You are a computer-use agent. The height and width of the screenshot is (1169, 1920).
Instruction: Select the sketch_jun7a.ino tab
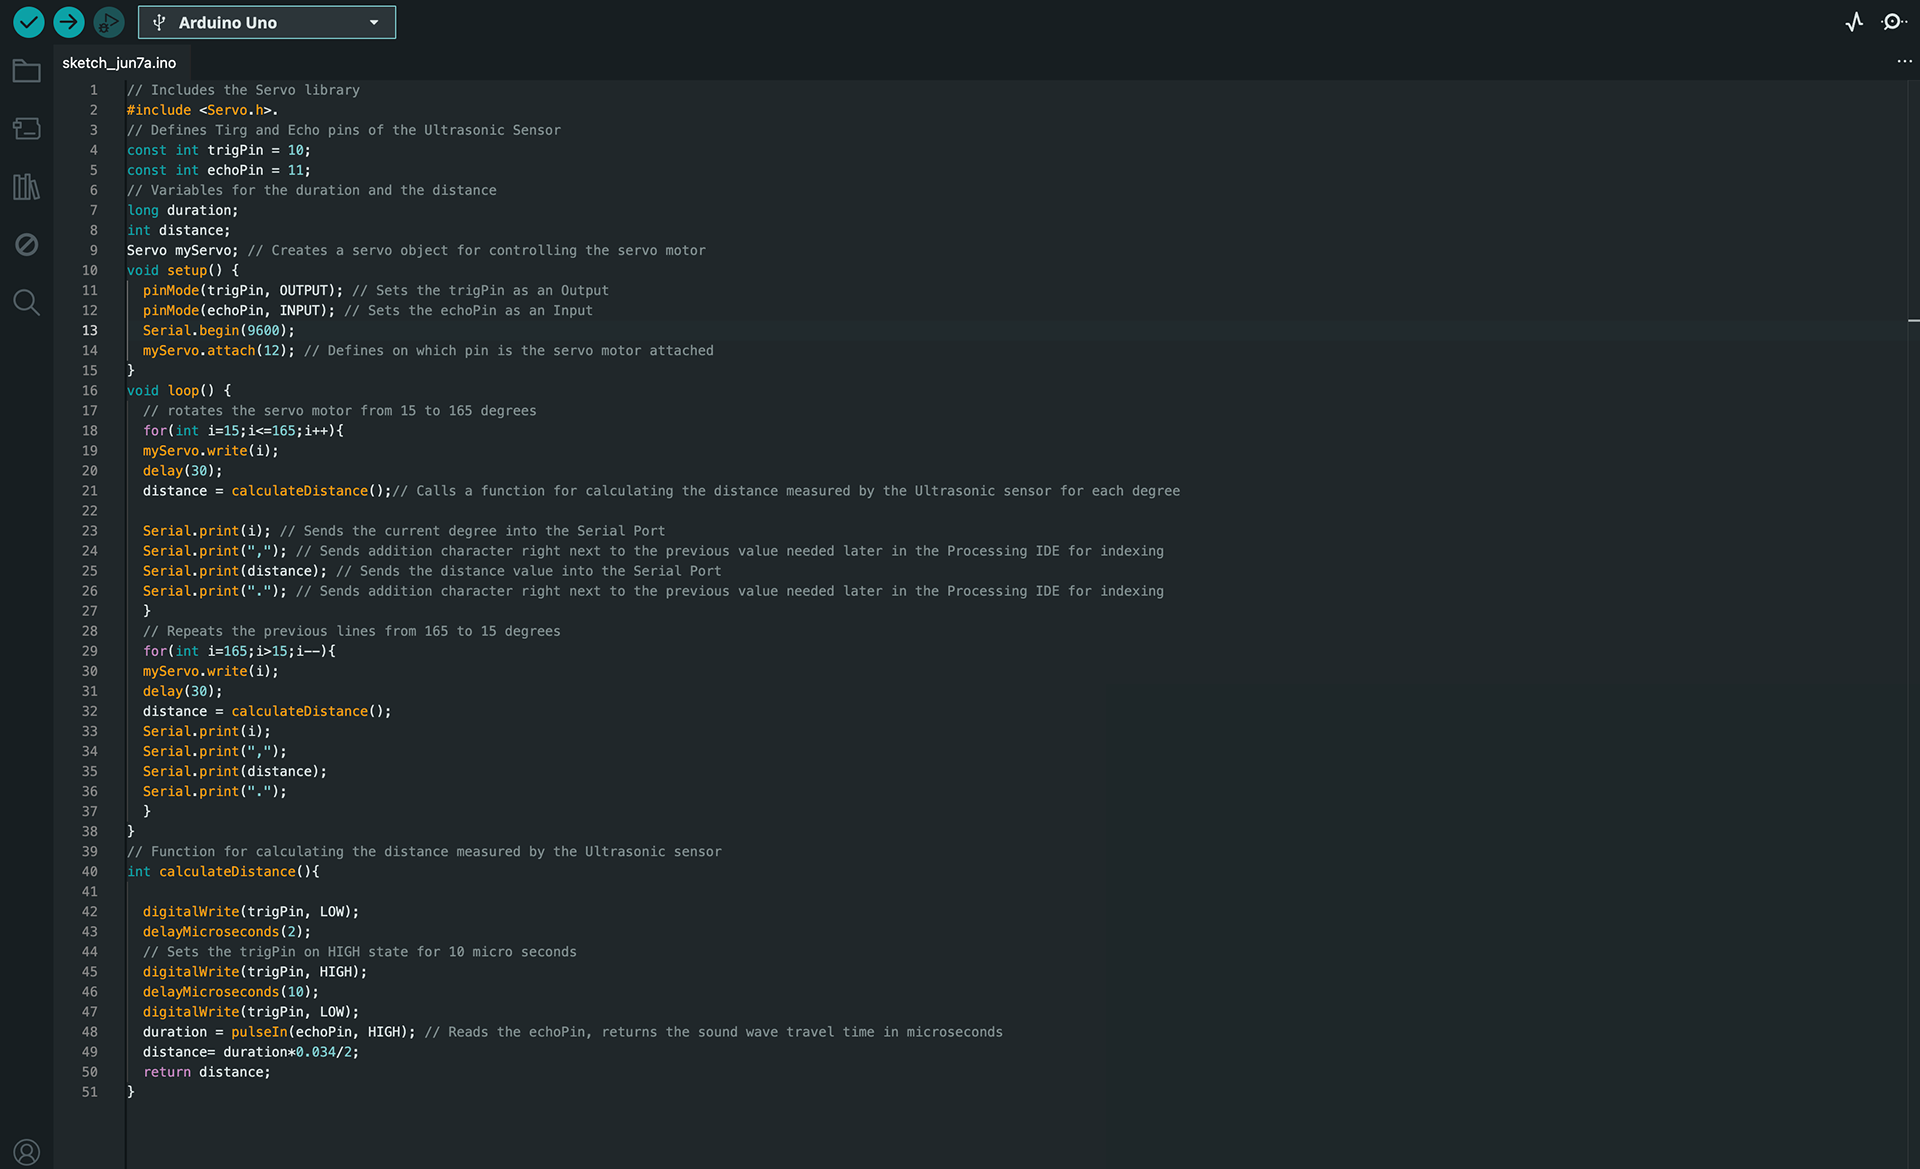pos(119,63)
